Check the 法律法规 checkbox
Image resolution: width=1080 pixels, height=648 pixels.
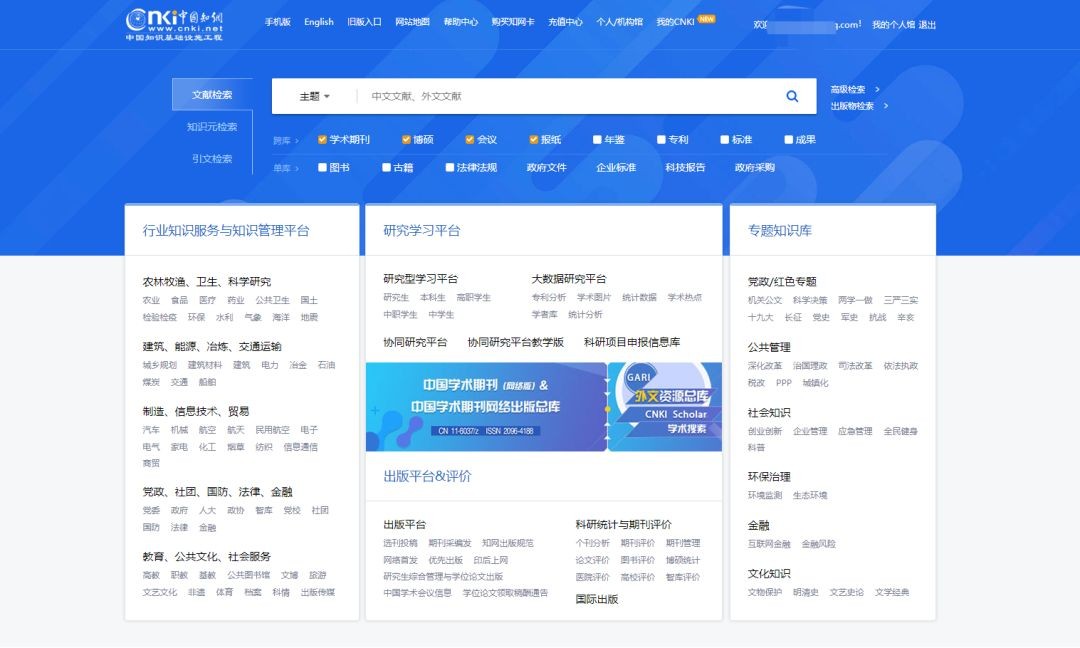tap(450, 167)
